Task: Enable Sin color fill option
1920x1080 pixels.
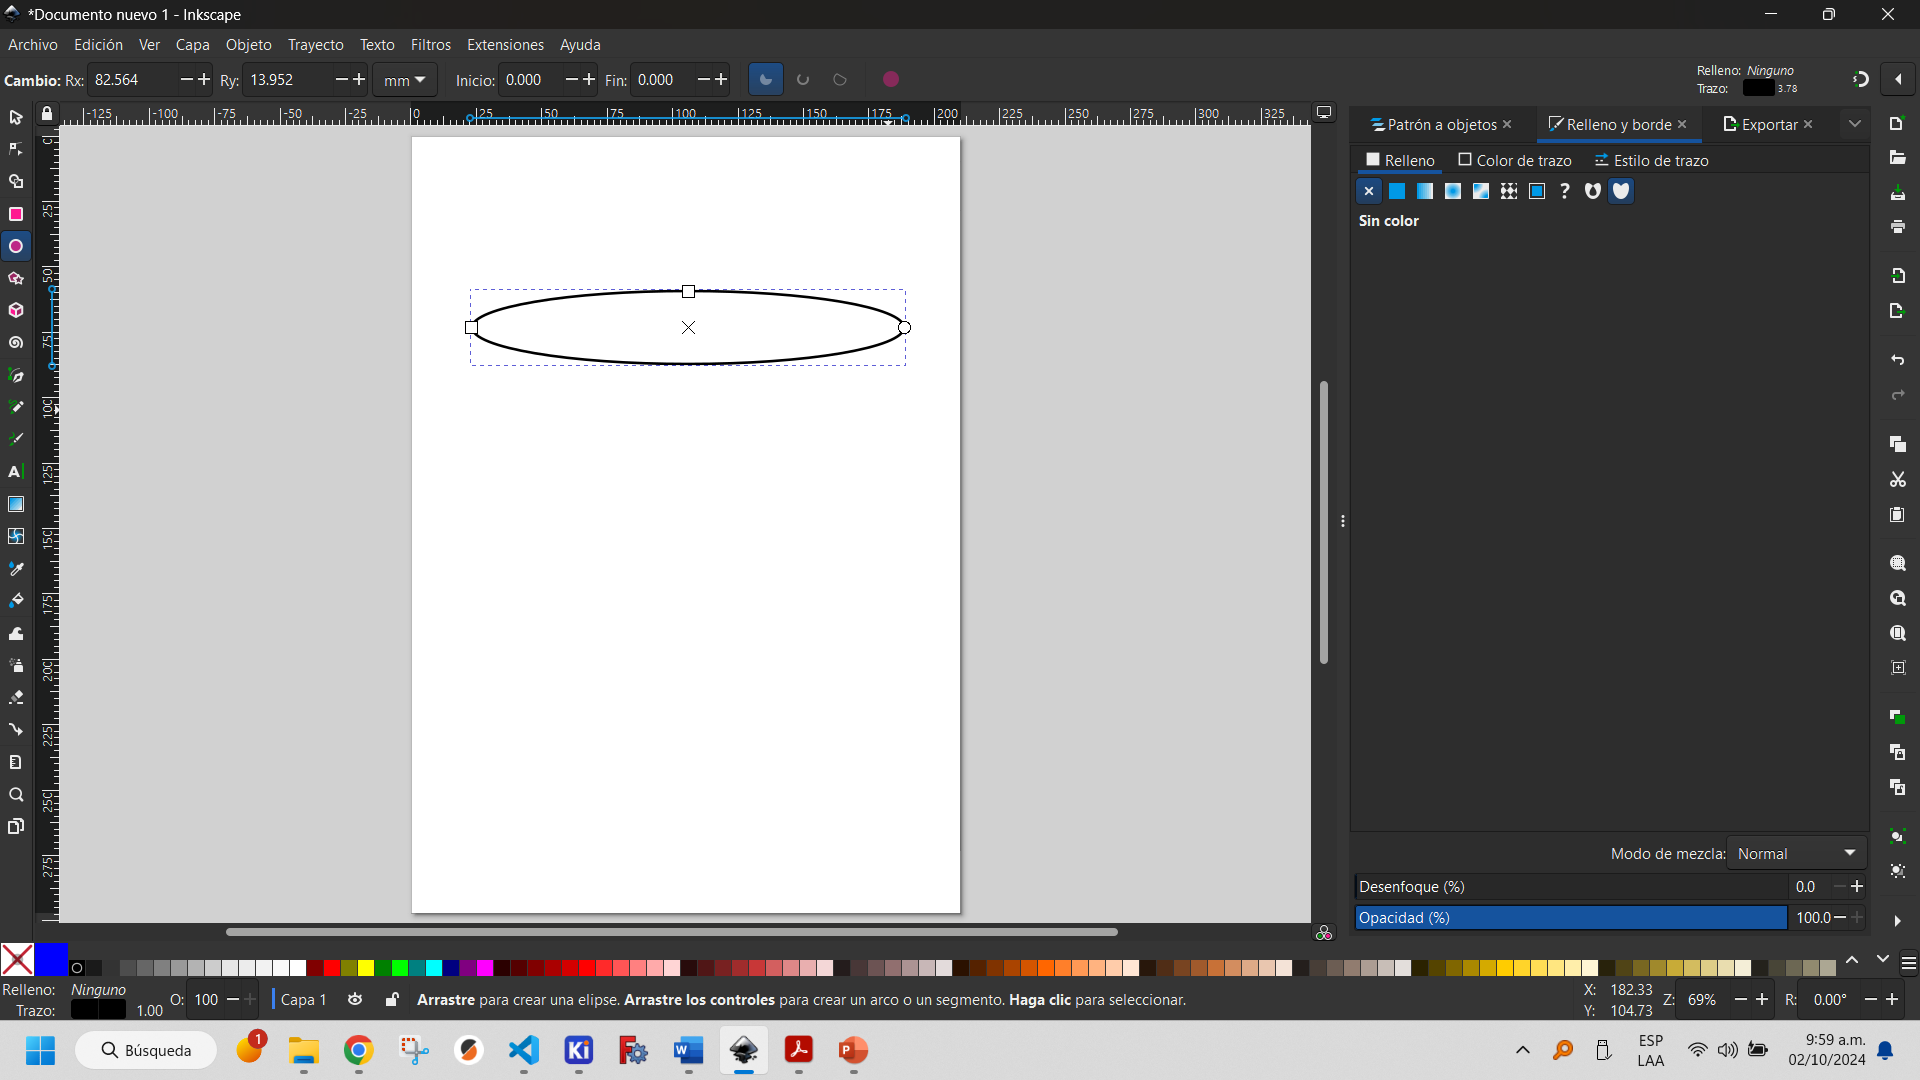Action: [x=1369, y=191]
